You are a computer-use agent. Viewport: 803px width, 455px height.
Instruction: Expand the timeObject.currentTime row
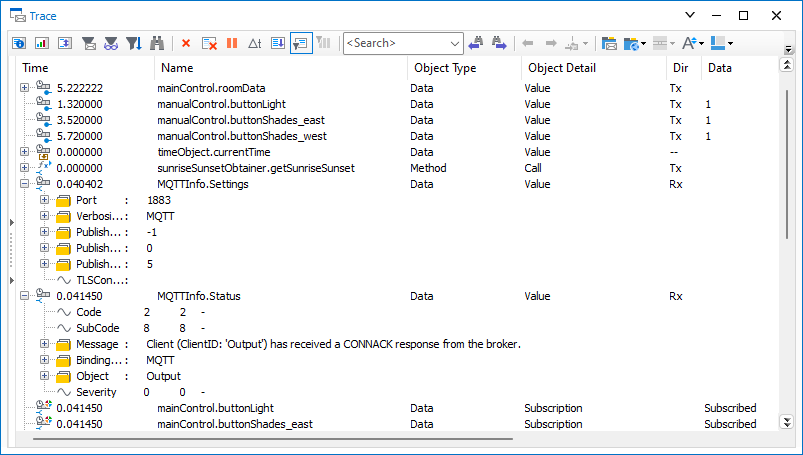(x=25, y=152)
